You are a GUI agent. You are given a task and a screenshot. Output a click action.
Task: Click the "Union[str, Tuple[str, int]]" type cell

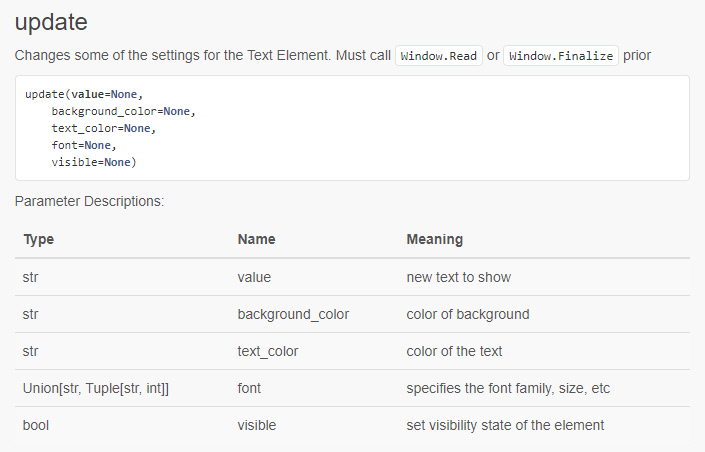coord(95,388)
